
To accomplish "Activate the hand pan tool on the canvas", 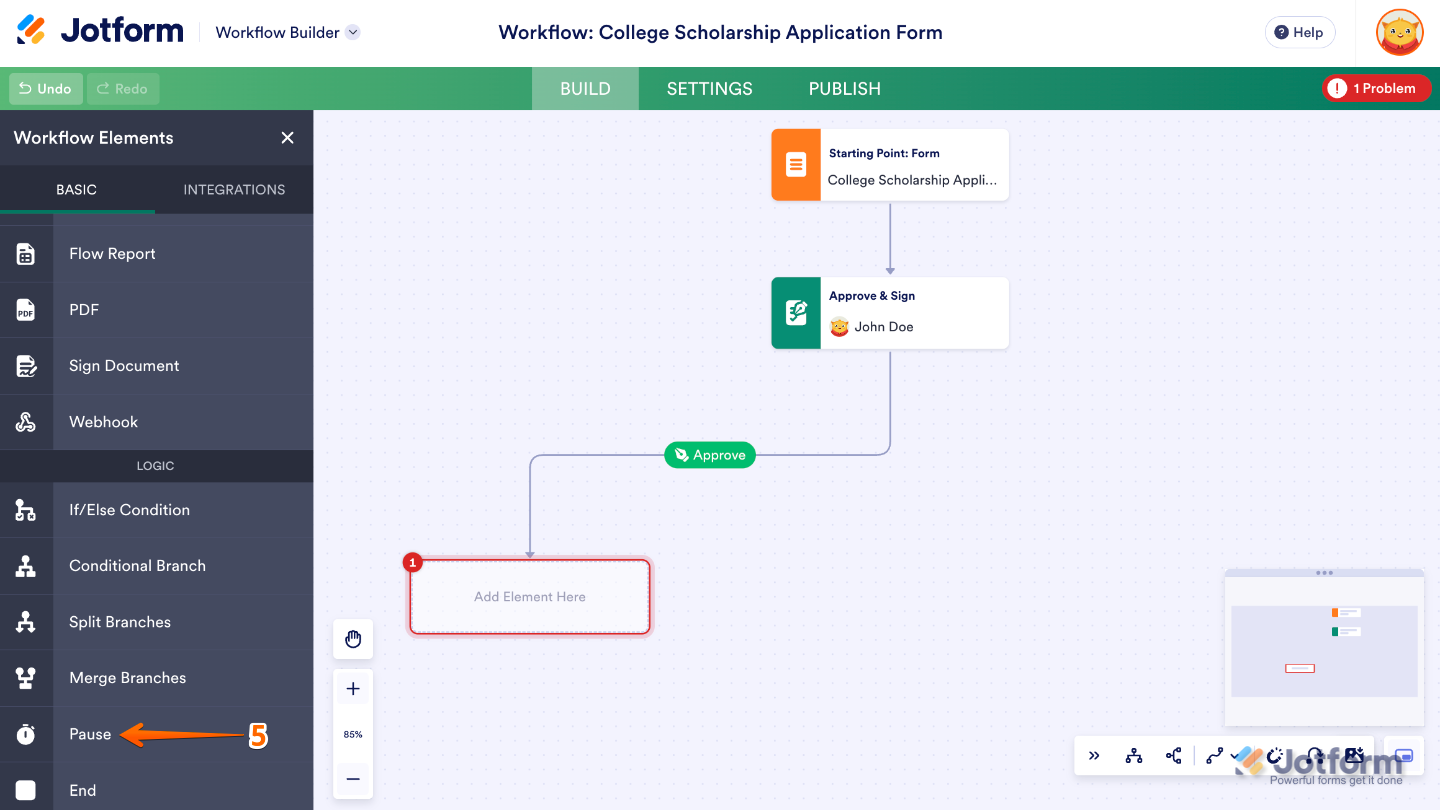I will [x=353, y=639].
